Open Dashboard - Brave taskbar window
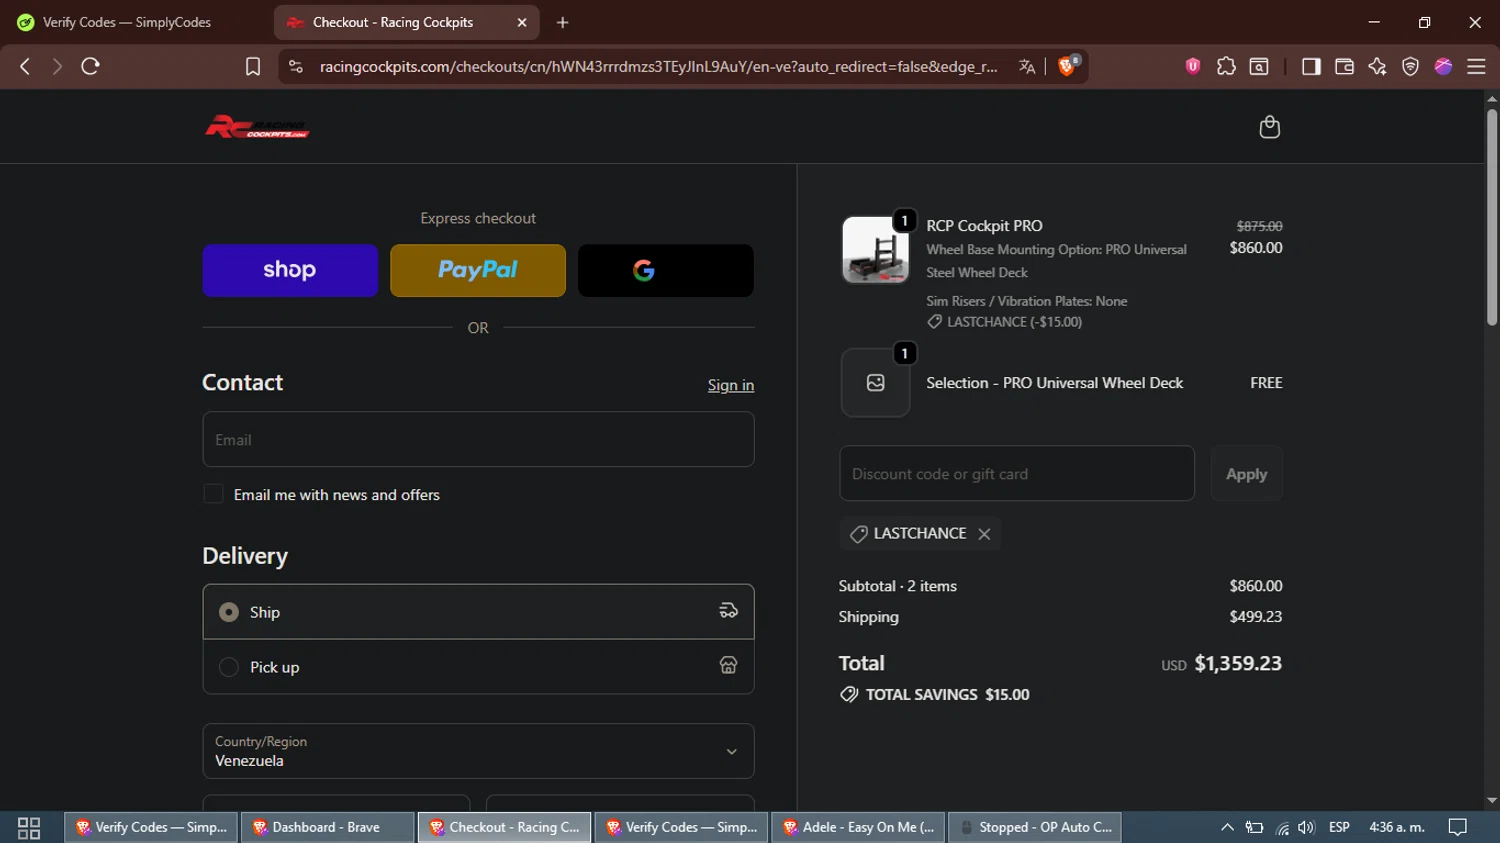Viewport: 1500px width, 843px height. (x=327, y=827)
